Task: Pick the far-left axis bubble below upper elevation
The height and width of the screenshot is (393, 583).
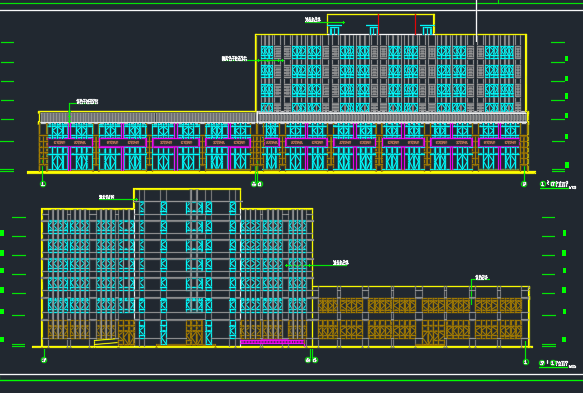Action: [x=43, y=184]
